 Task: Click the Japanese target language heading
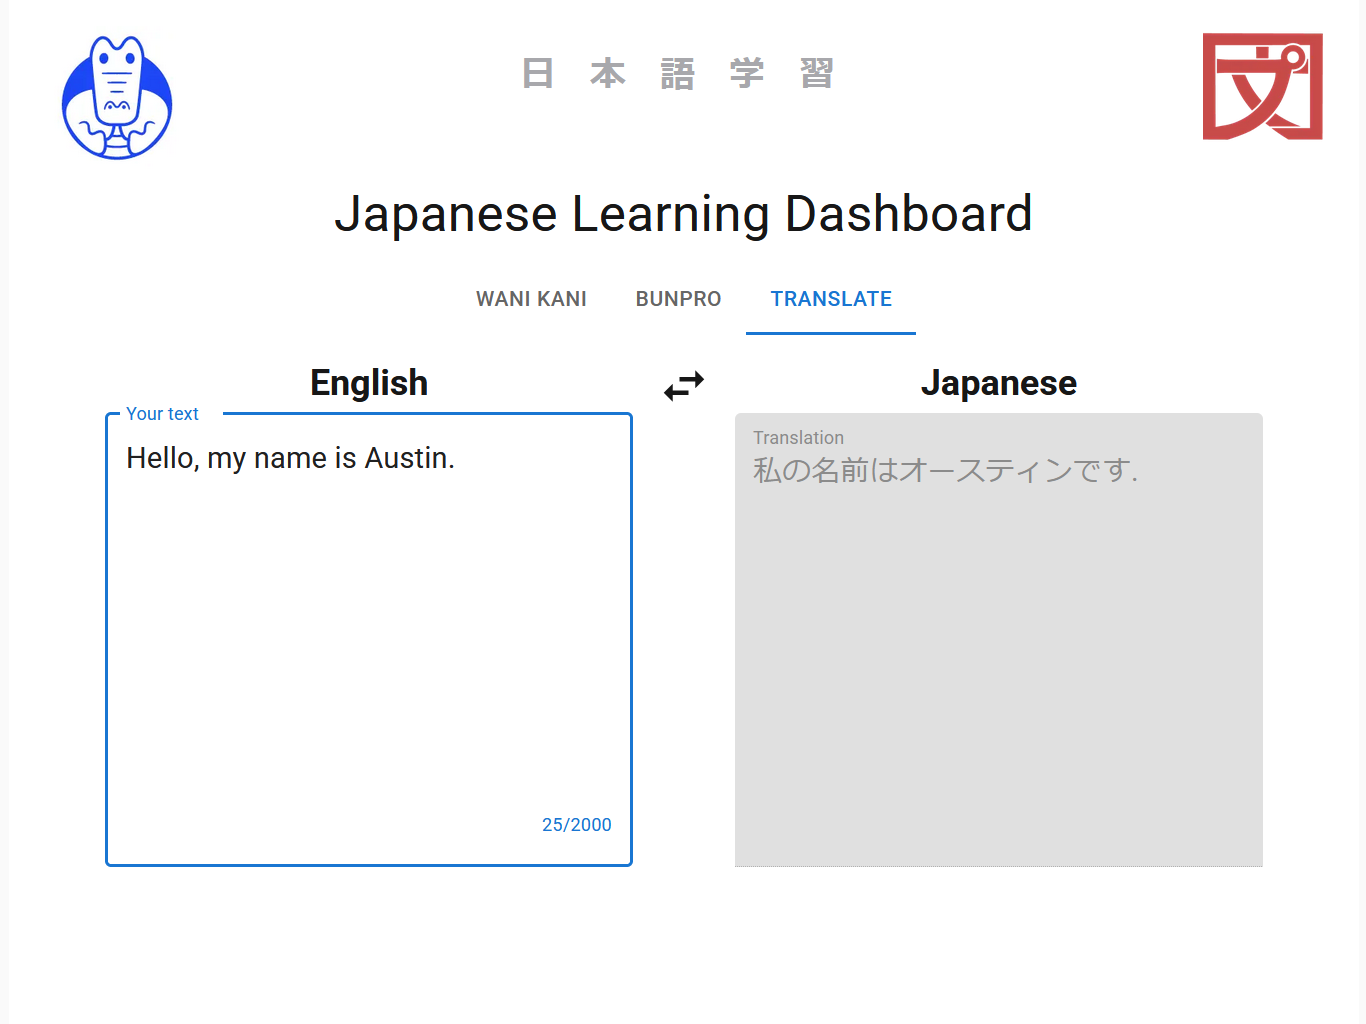[998, 383]
